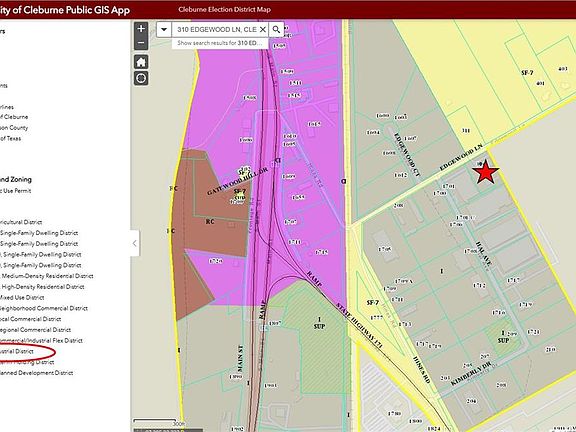The image size is (576, 432).
Task: Show search results for 310 ED... suggestion
Action: pyautogui.click(x=220, y=43)
